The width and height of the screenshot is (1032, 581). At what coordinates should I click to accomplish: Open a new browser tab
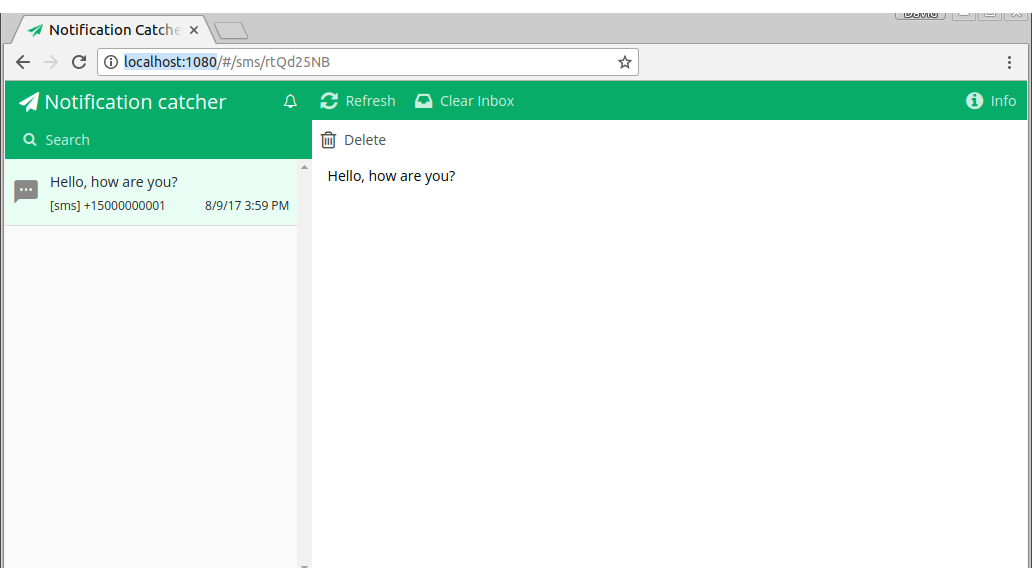231,30
